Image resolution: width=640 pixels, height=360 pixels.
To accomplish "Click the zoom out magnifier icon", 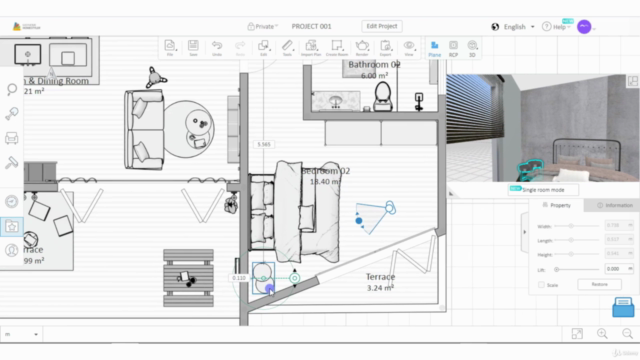I will coord(628,334).
